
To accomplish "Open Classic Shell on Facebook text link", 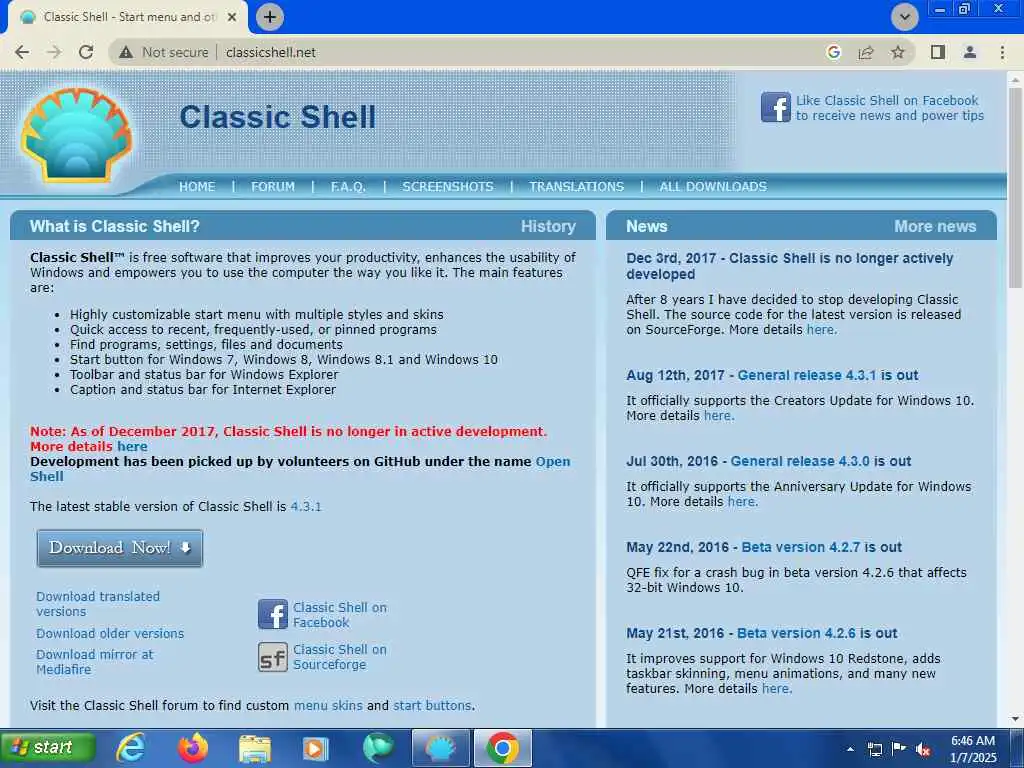I will click(x=340, y=615).
